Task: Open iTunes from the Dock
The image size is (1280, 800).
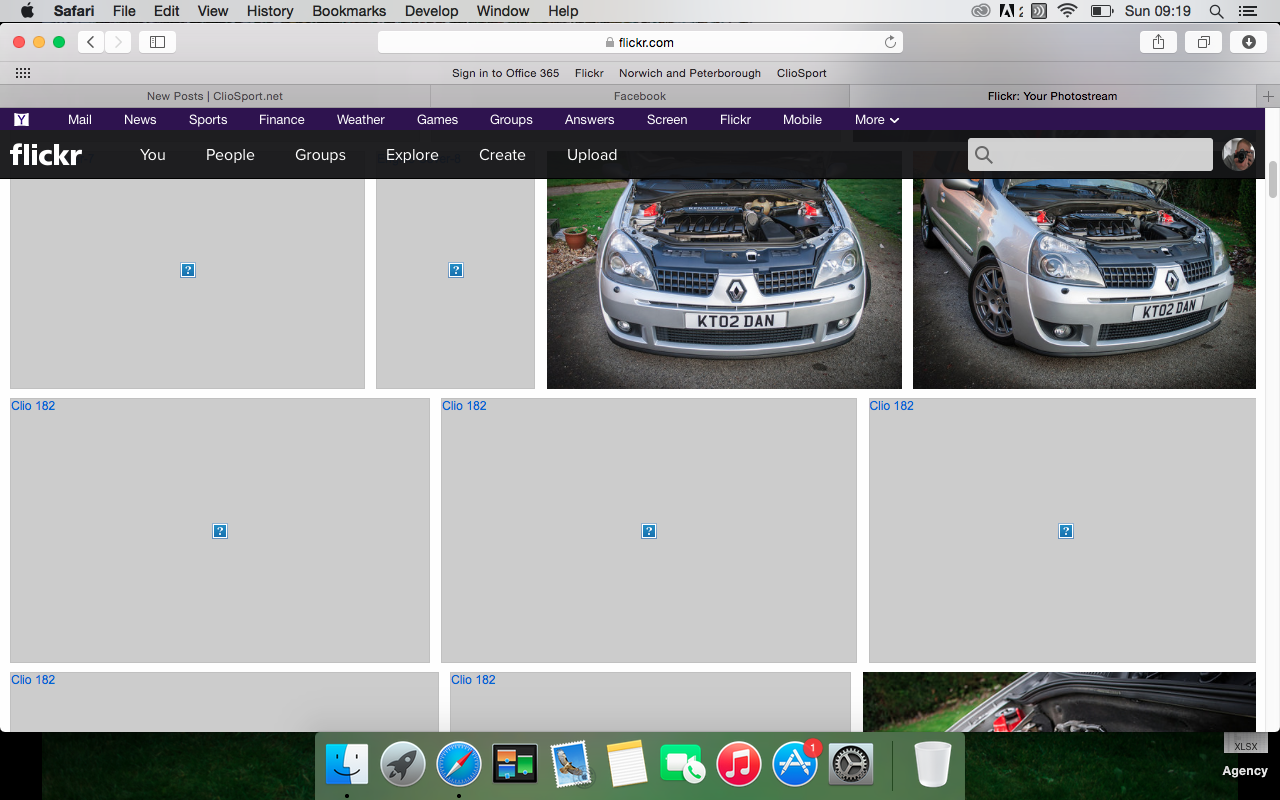Action: coord(739,763)
